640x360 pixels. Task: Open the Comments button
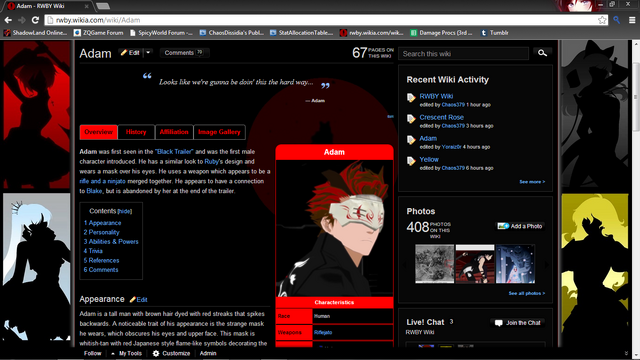pyautogui.click(x=184, y=53)
